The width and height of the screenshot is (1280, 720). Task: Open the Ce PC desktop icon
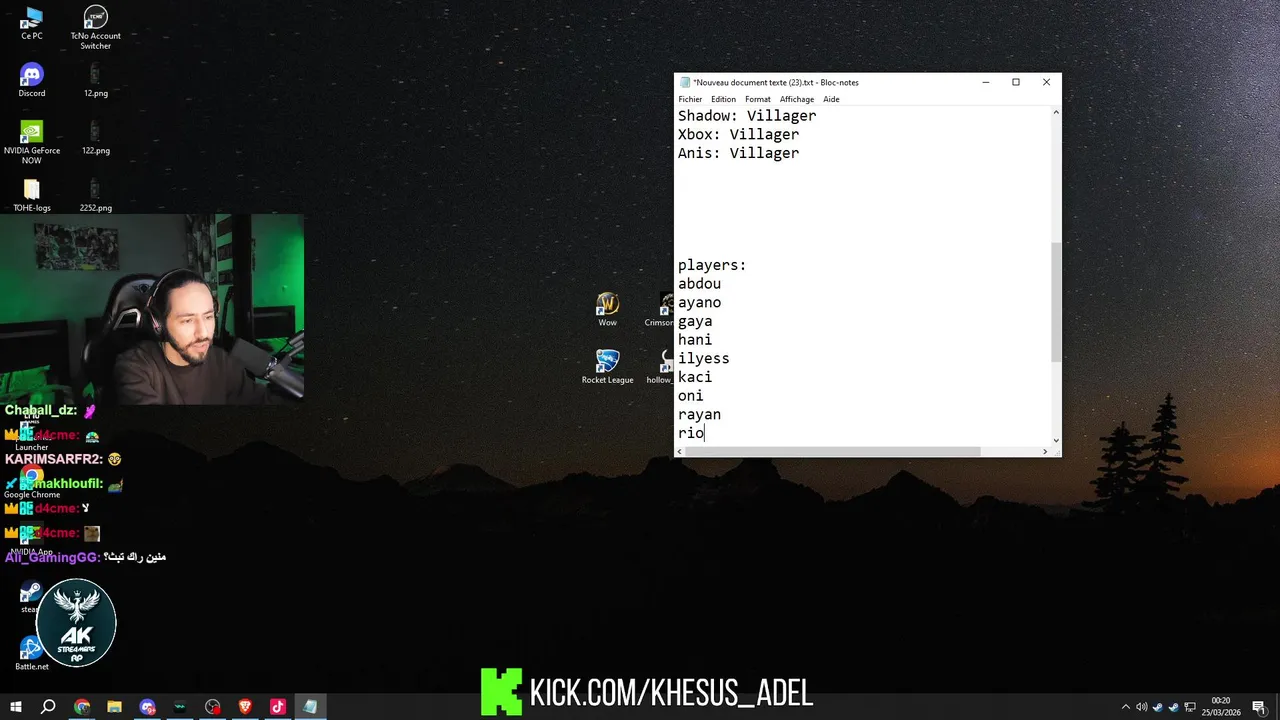[x=31, y=23]
